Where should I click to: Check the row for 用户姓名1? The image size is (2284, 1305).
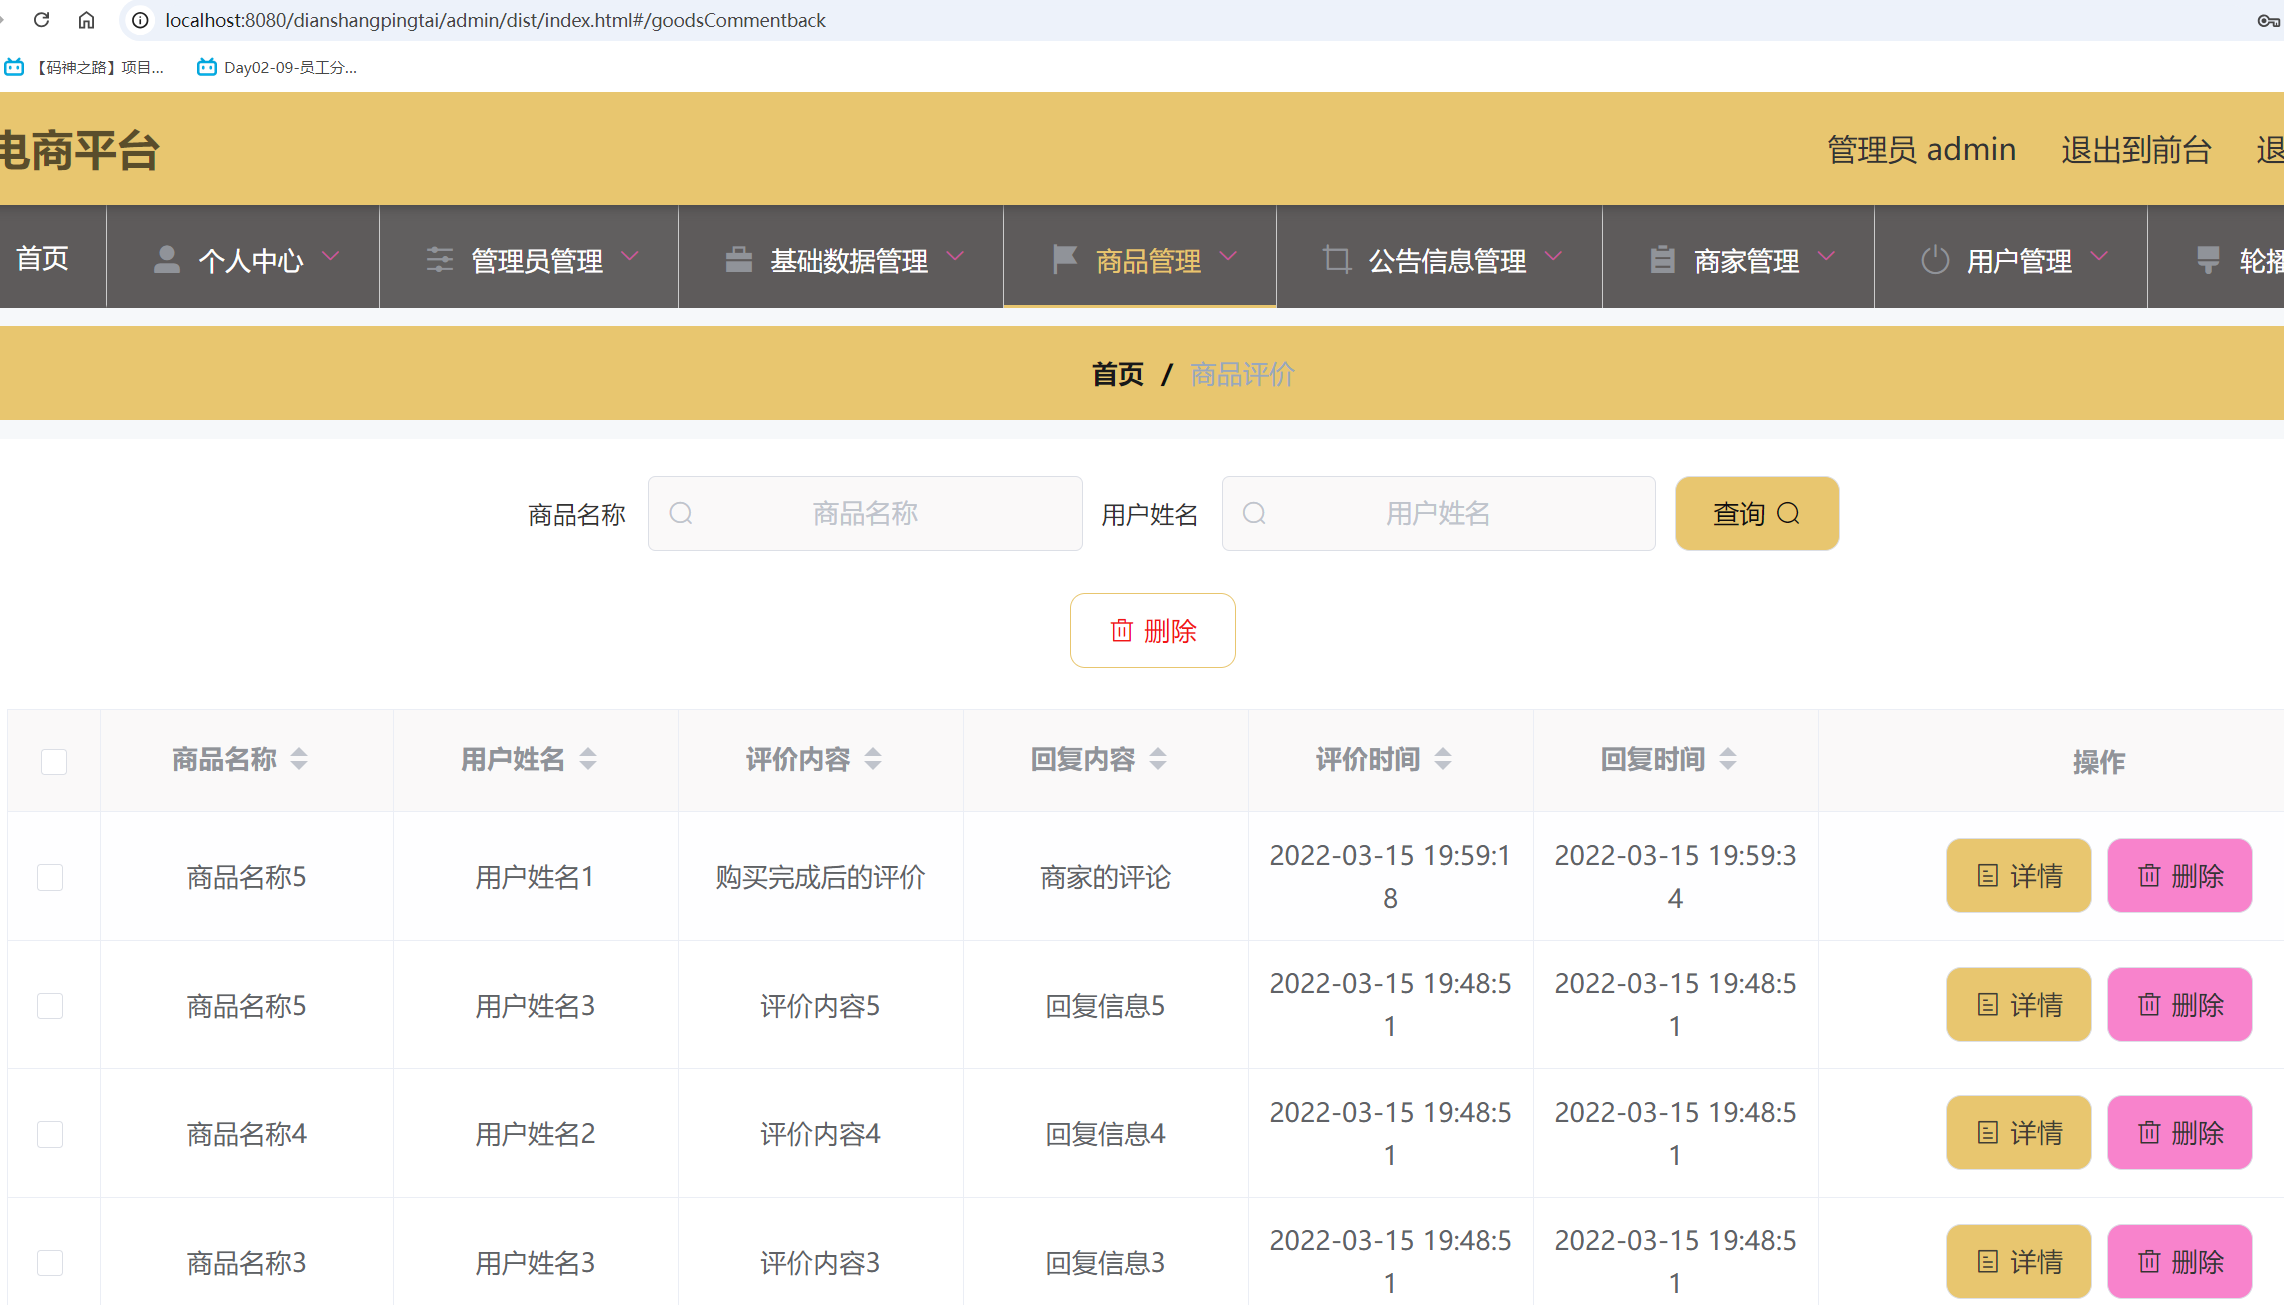50,877
